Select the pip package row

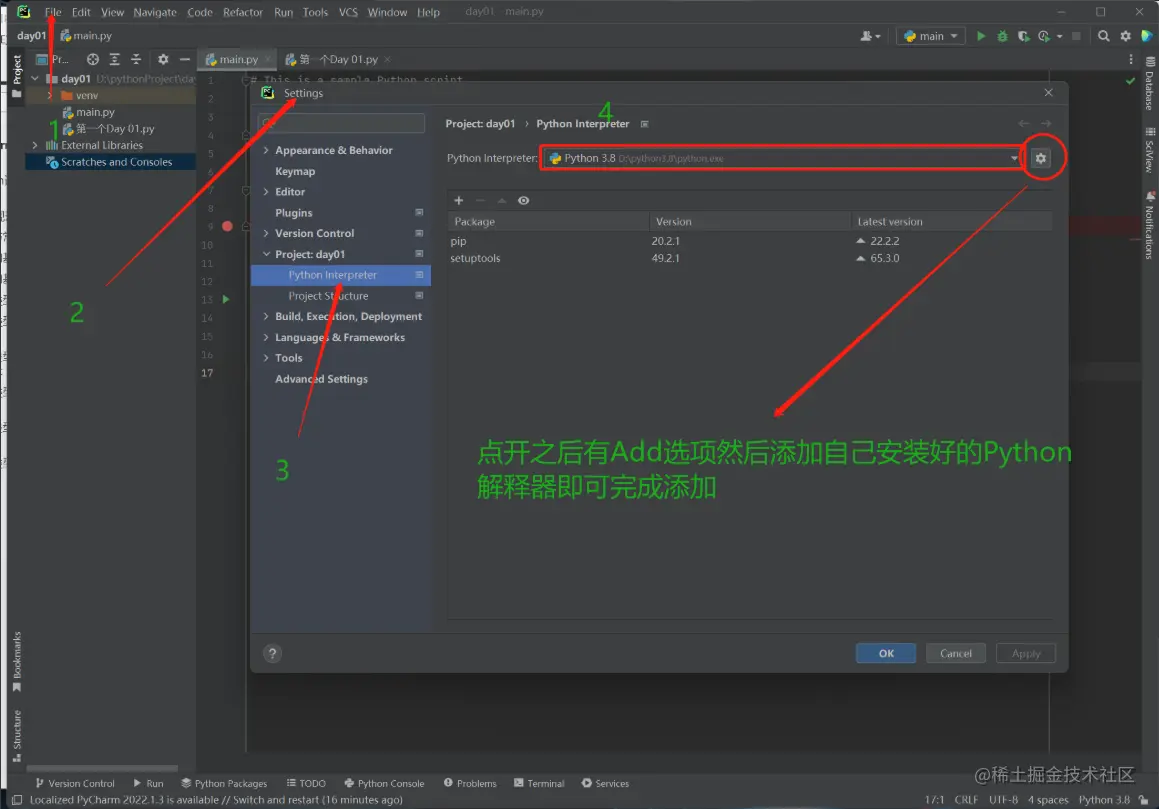(x=750, y=241)
